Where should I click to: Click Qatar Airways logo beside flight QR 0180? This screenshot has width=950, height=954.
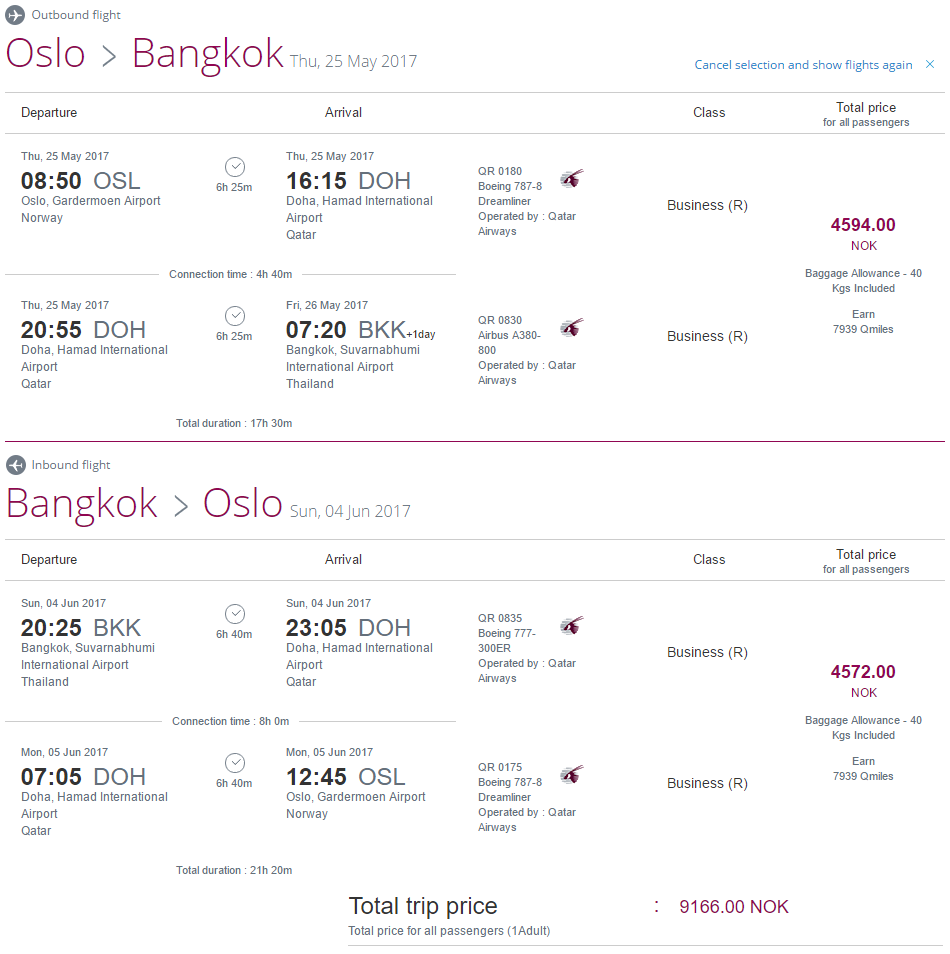coord(571,179)
